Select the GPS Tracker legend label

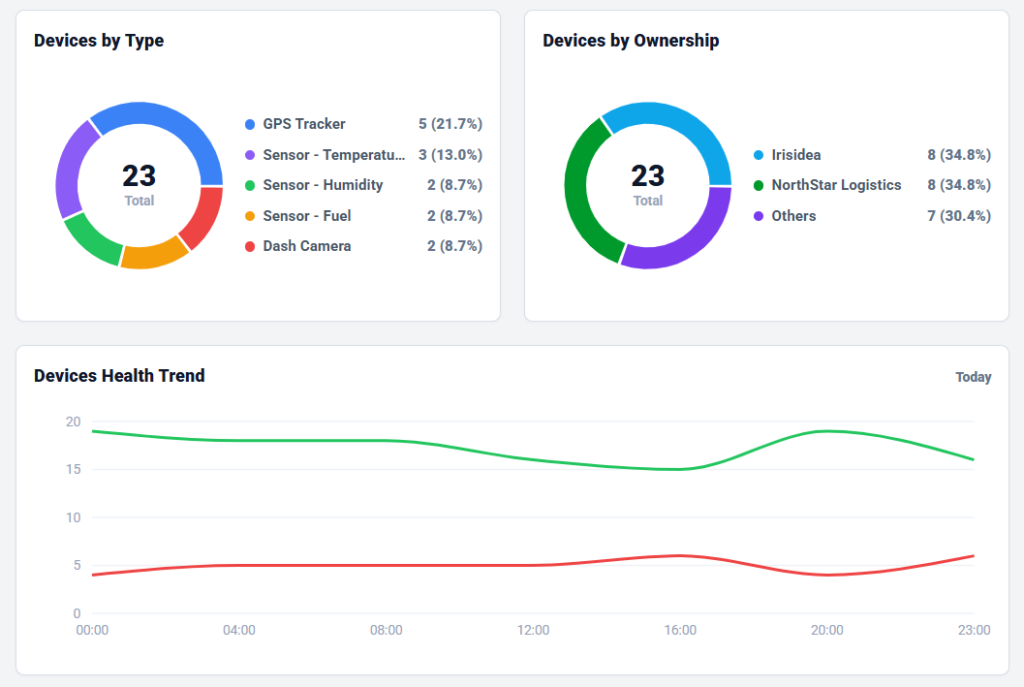click(x=304, y=124)
